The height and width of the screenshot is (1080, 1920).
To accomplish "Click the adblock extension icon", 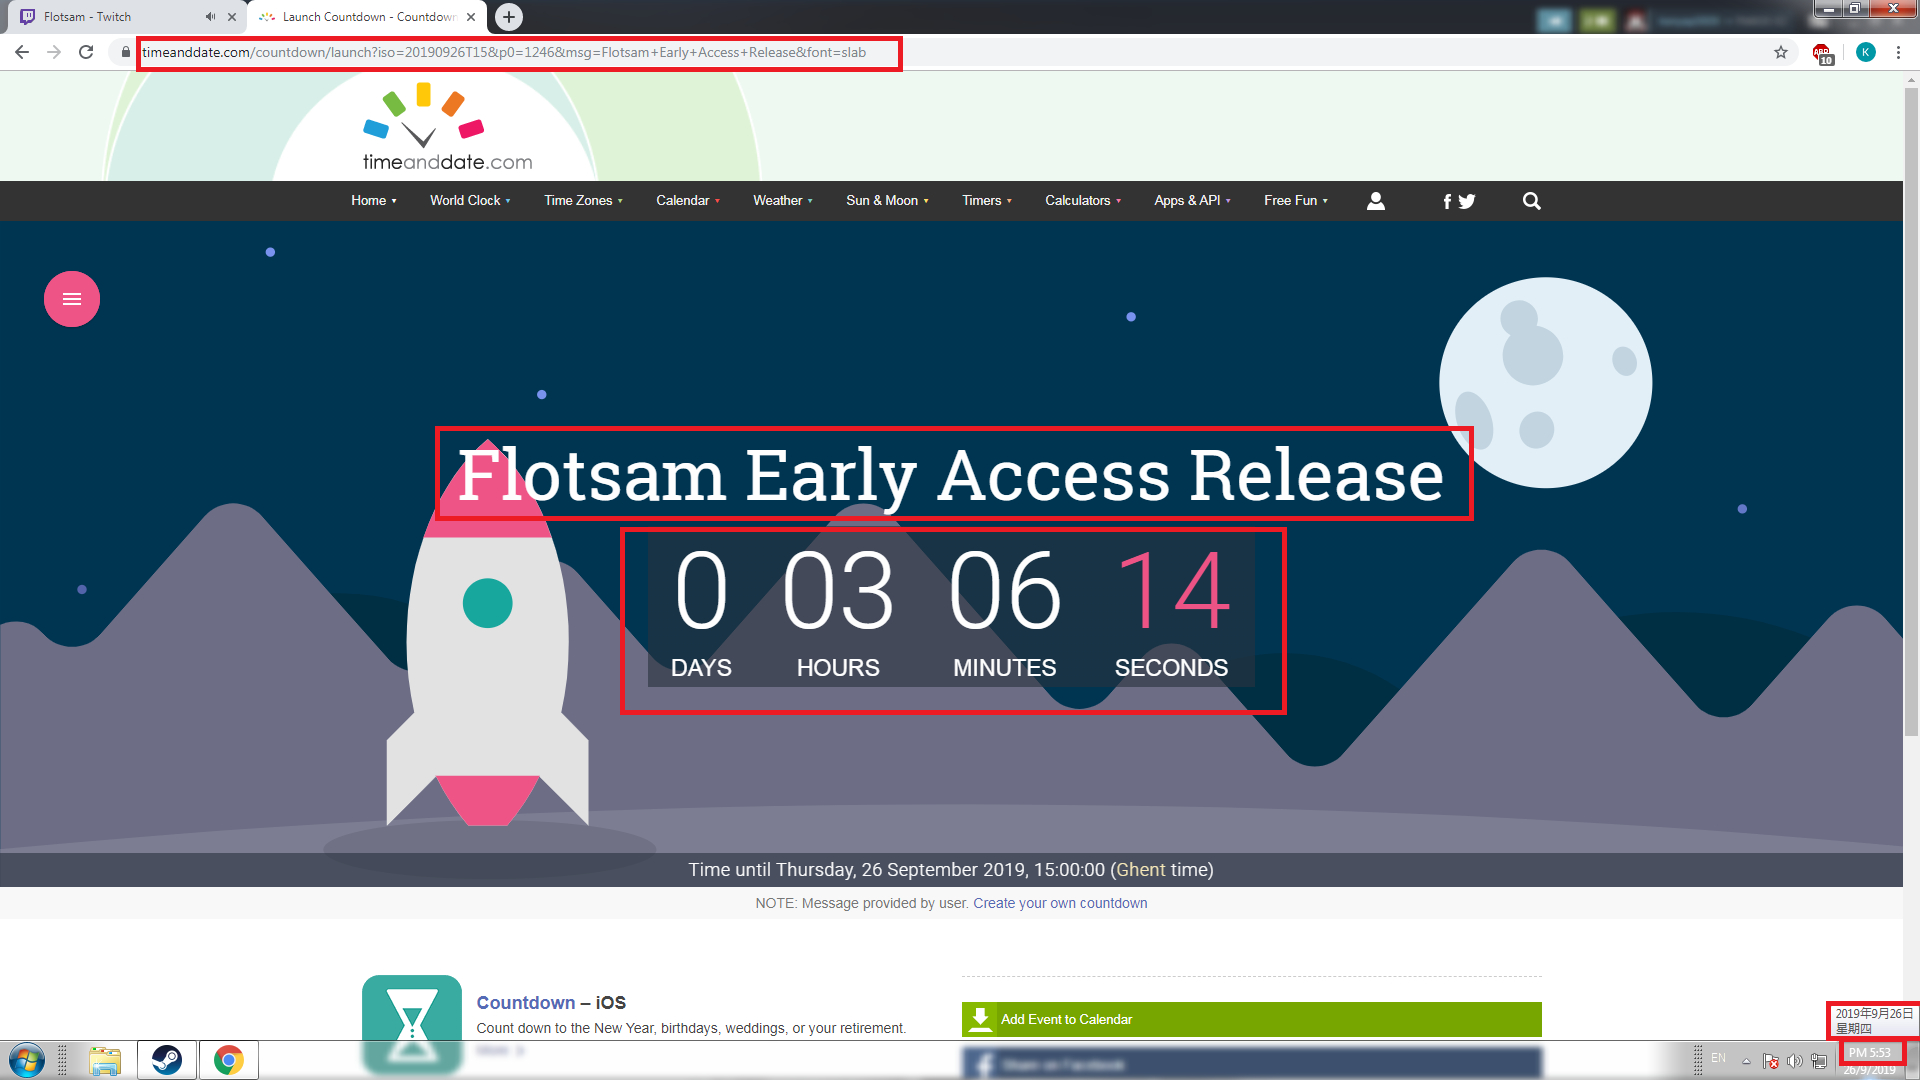I will pyautogui.click(x=1823, y=53).
